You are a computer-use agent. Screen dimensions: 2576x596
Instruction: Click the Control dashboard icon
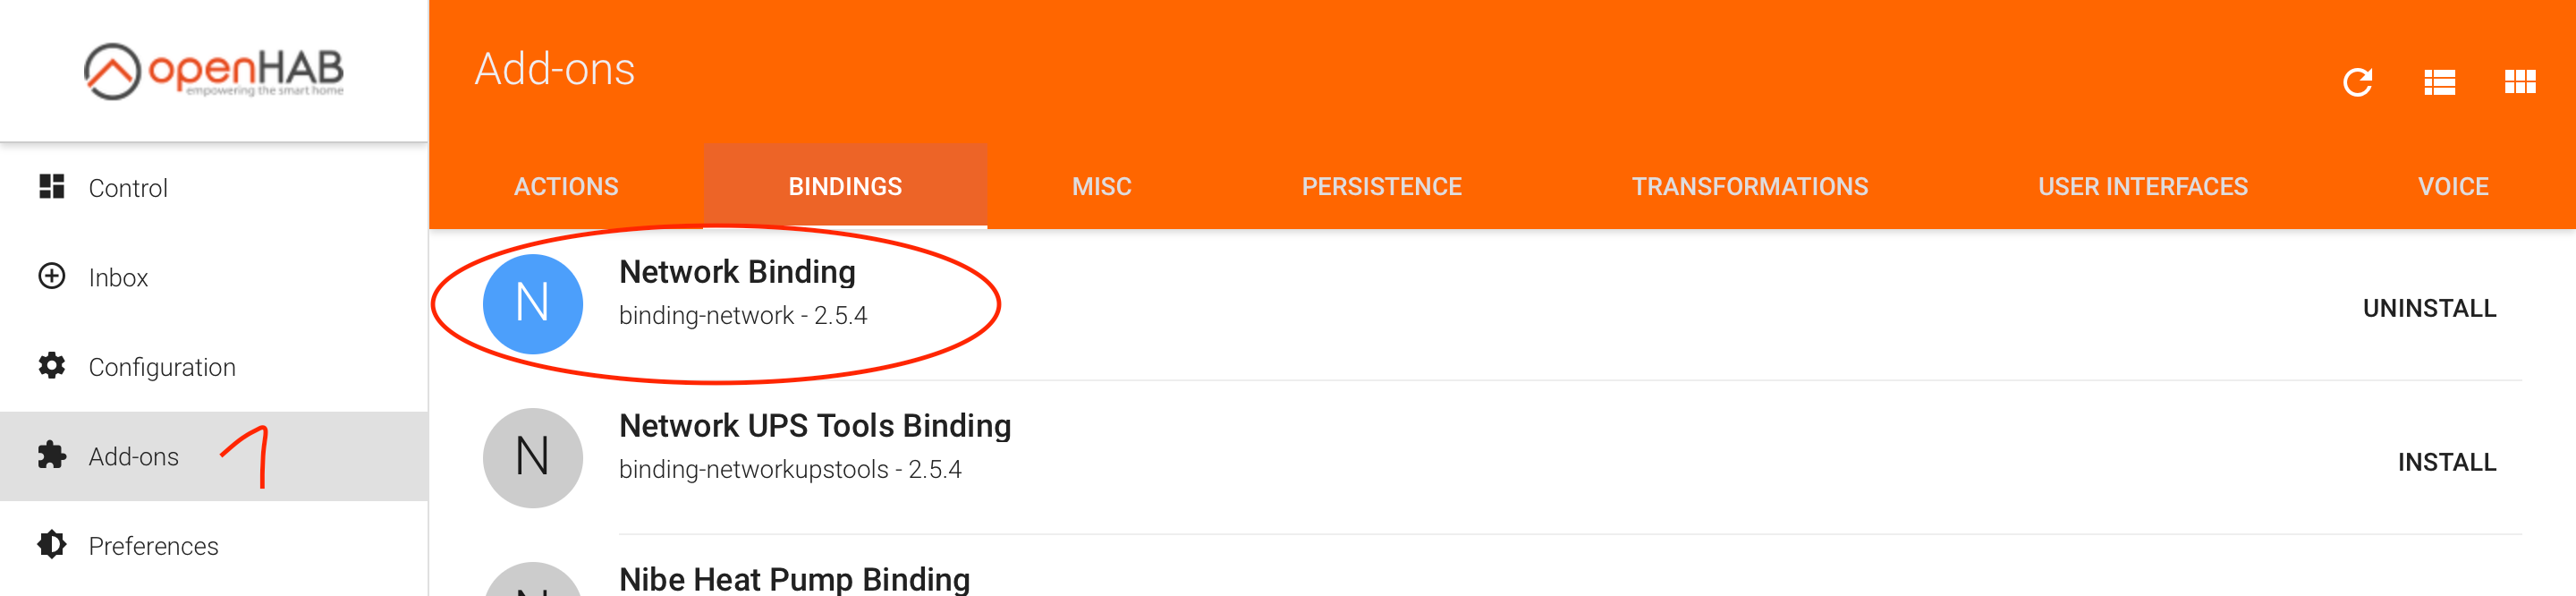52,187
